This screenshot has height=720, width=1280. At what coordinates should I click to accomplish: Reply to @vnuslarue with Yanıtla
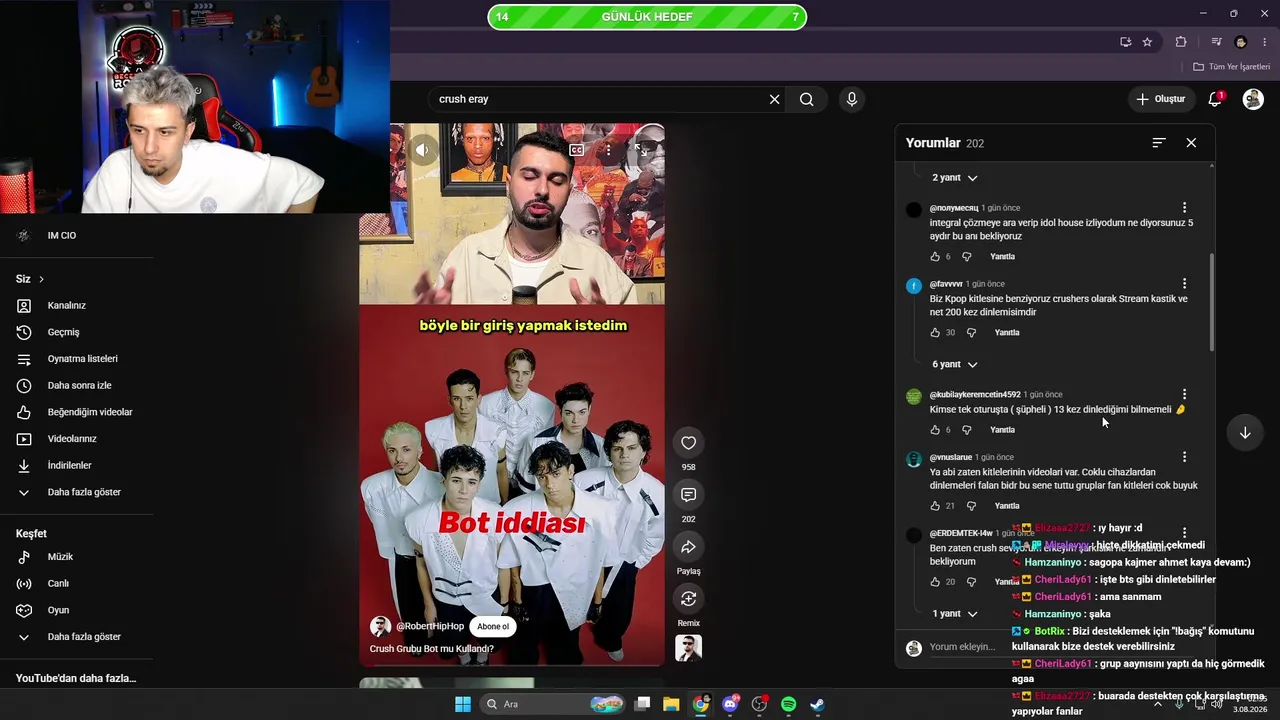pyautogui.click(x=1007, y=506)
